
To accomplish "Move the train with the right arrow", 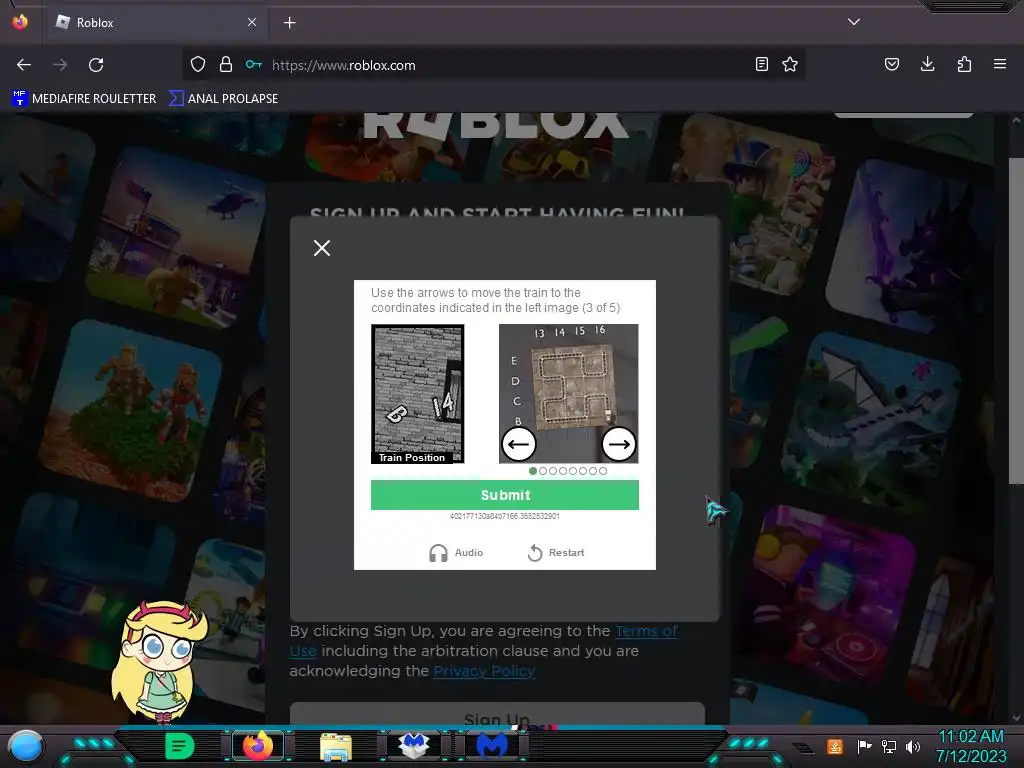I will 618,444.
